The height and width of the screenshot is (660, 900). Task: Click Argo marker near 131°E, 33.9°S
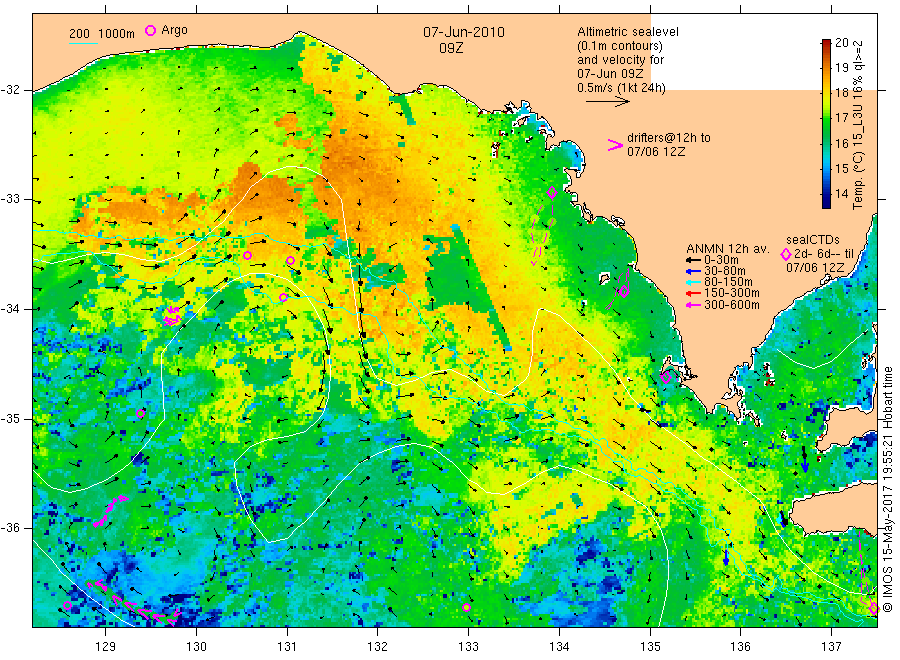pyautogui.click(x=284, y=297)
